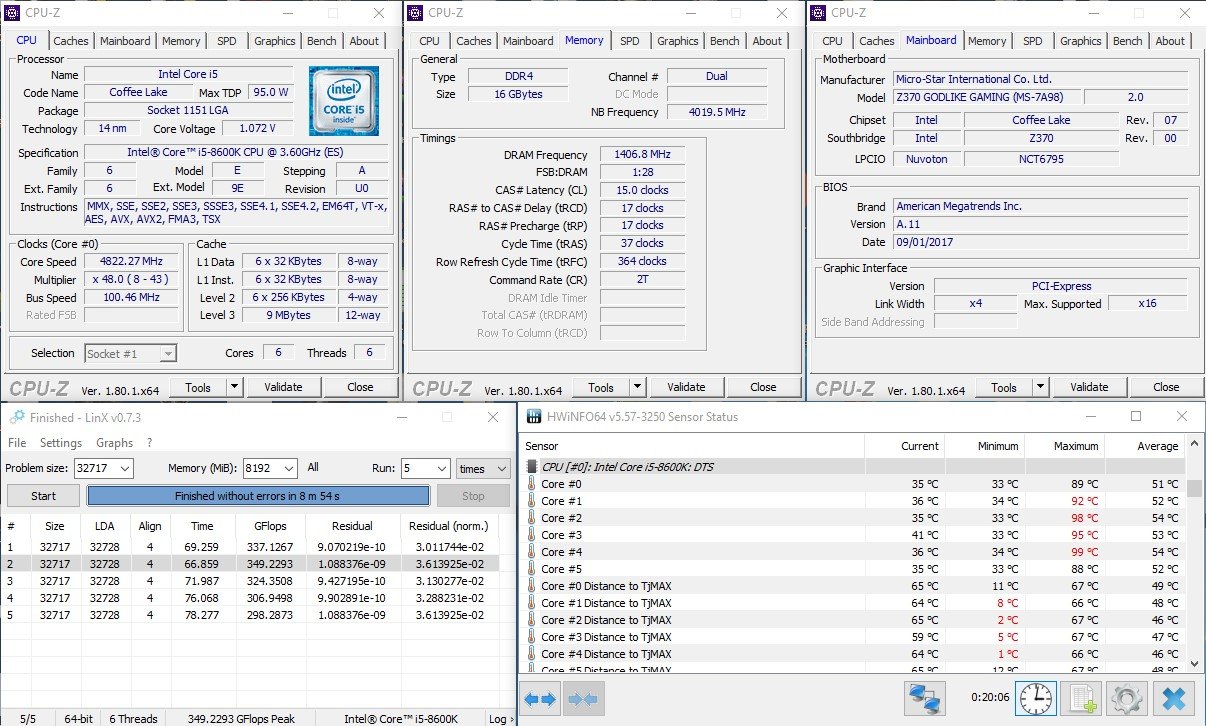The image size is (1206, 726).
Task: Click CPU-Z app icon in CPU-tab window title
Action: point(12,13)
